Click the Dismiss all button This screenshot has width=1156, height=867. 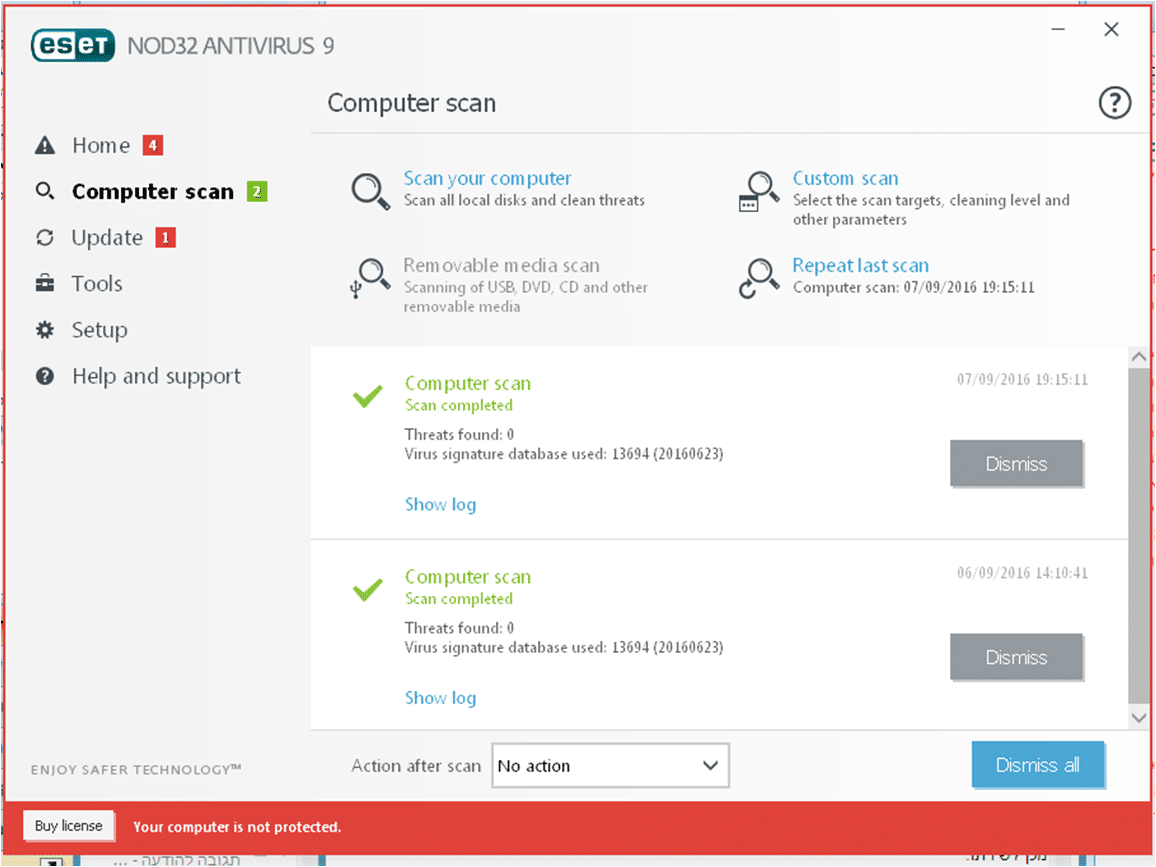(x=1037, y=765)
